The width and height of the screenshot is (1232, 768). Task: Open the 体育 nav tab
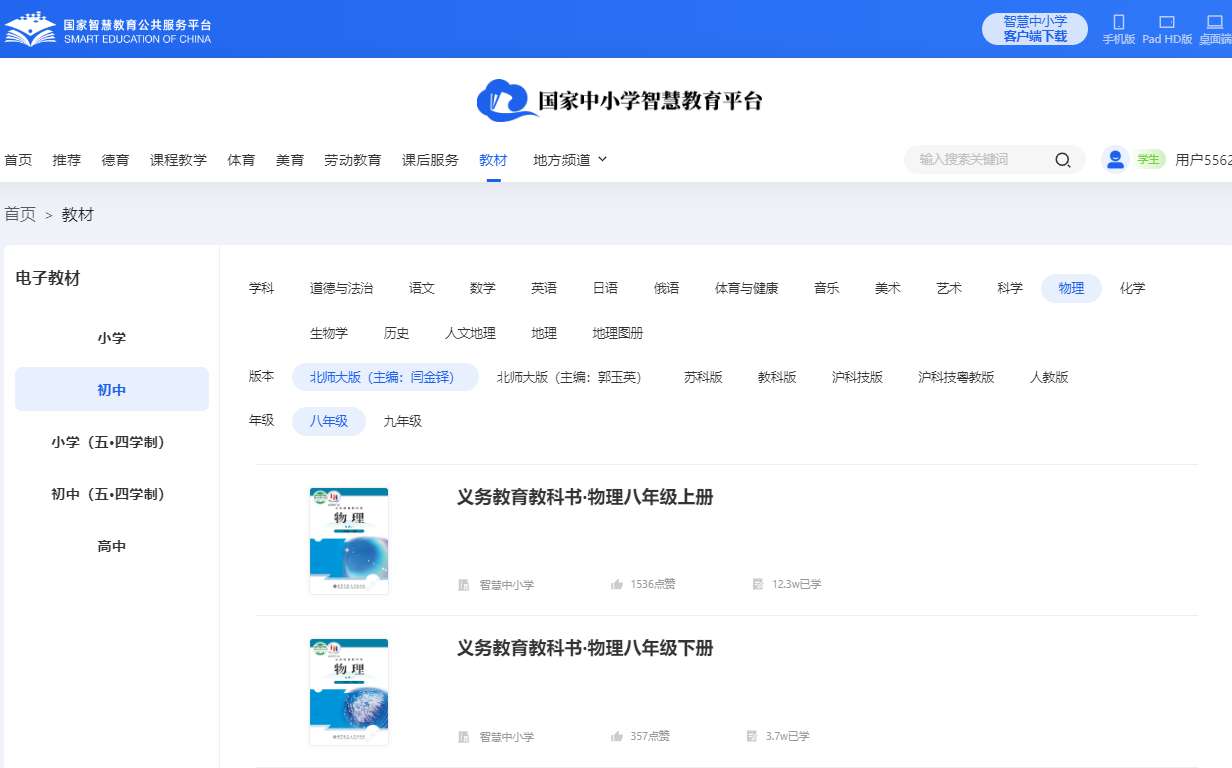point(241,160)
